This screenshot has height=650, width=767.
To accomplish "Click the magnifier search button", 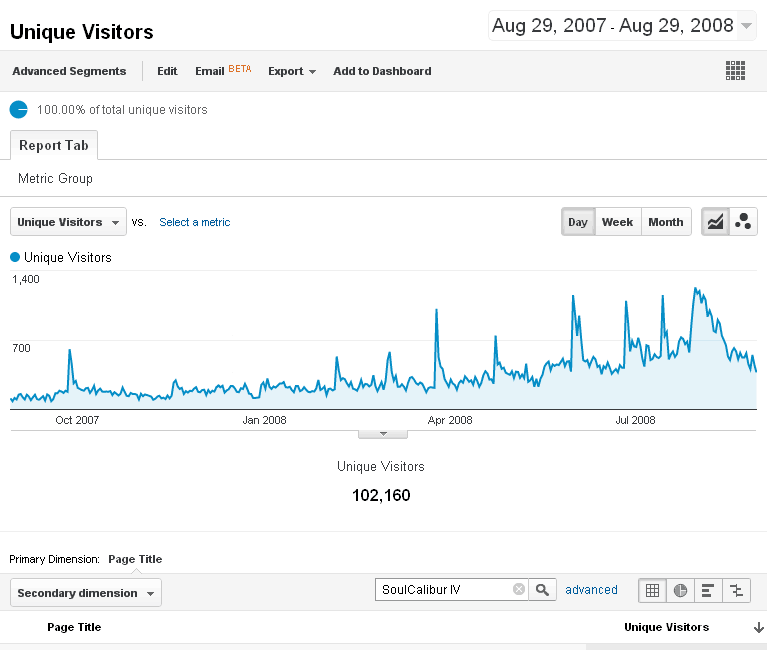I will (542, 590).
